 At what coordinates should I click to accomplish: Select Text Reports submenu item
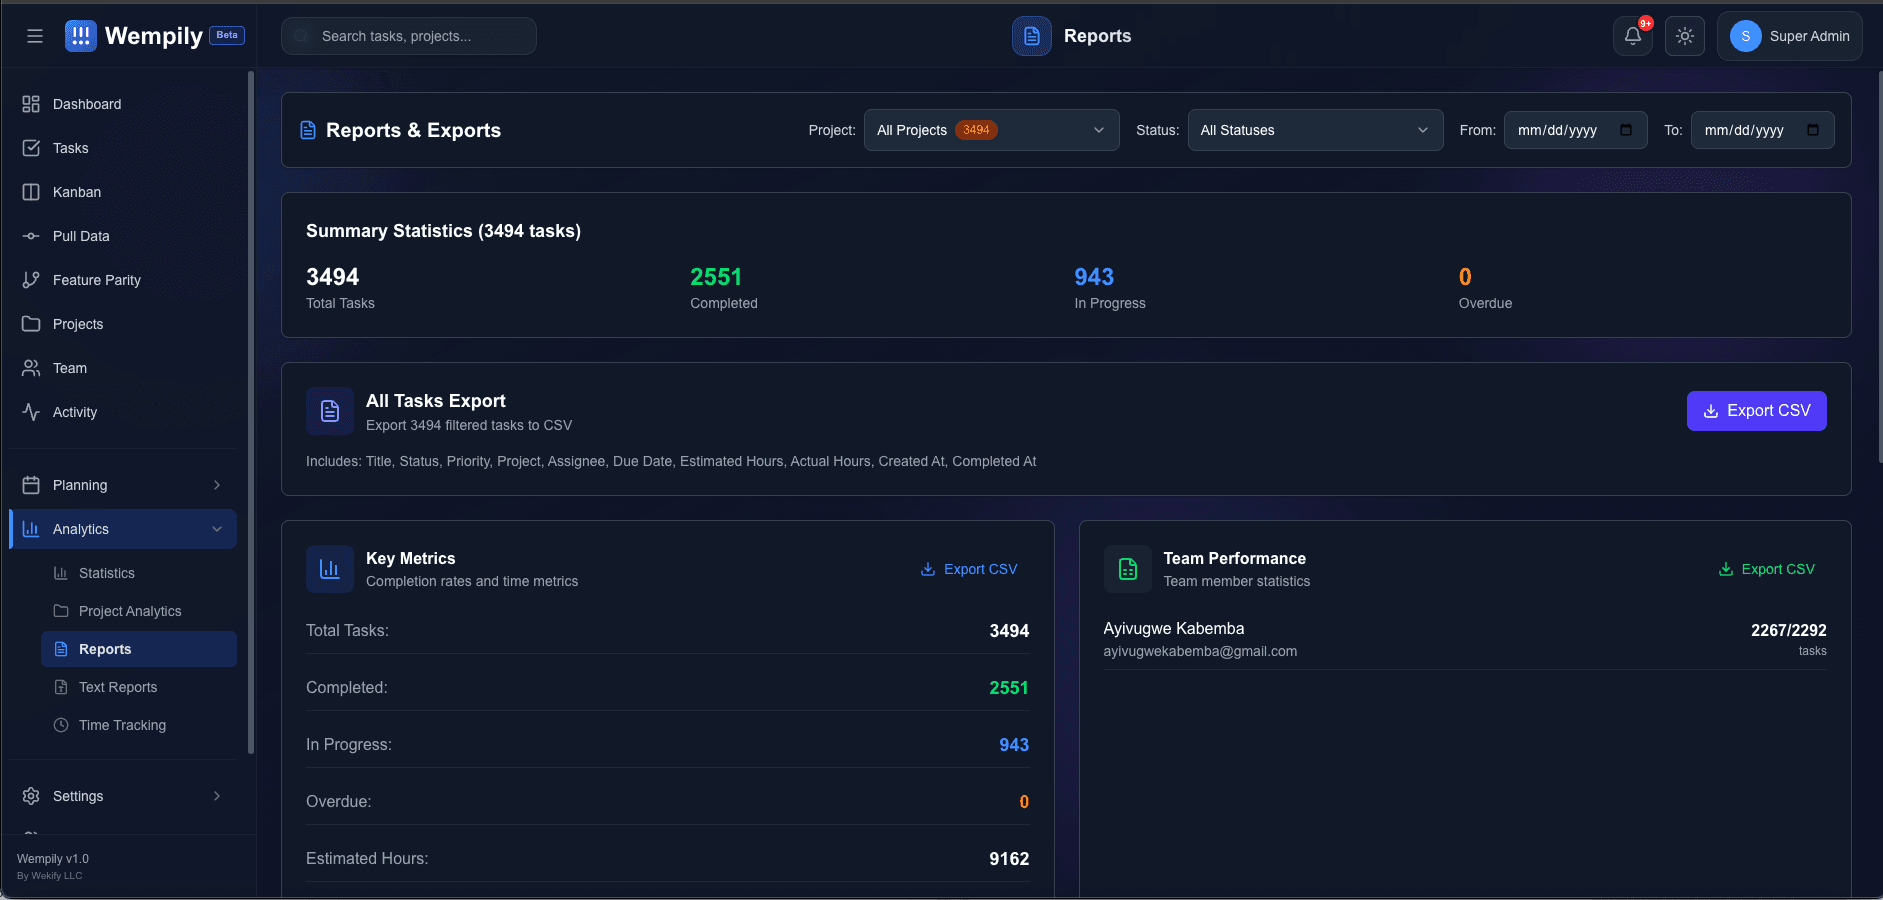coord(118,687)
